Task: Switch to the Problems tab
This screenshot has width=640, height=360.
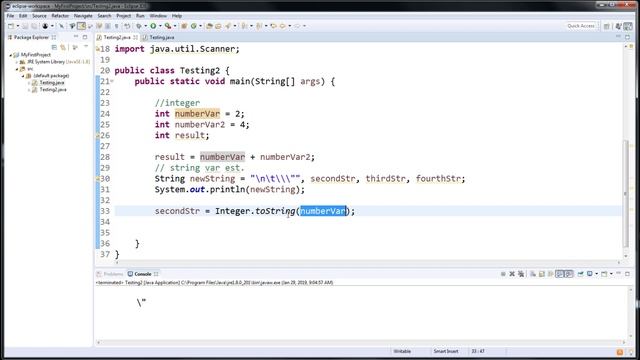Action: pos(110,274)
